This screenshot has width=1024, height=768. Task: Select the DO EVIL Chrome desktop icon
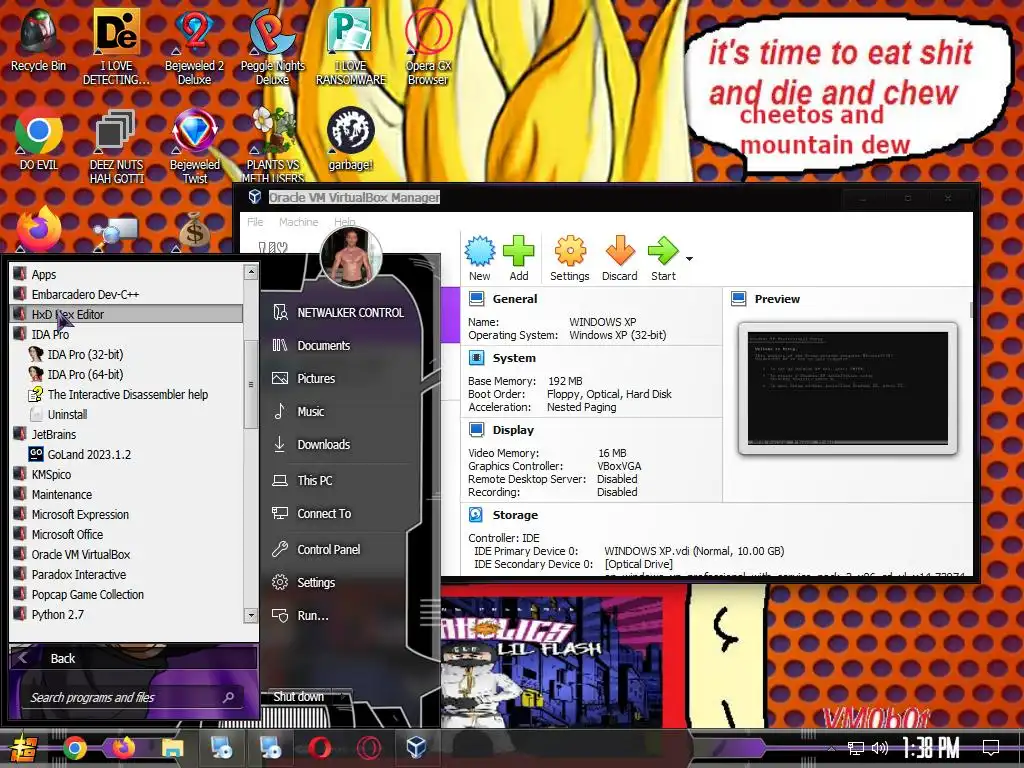coord(39,138)
